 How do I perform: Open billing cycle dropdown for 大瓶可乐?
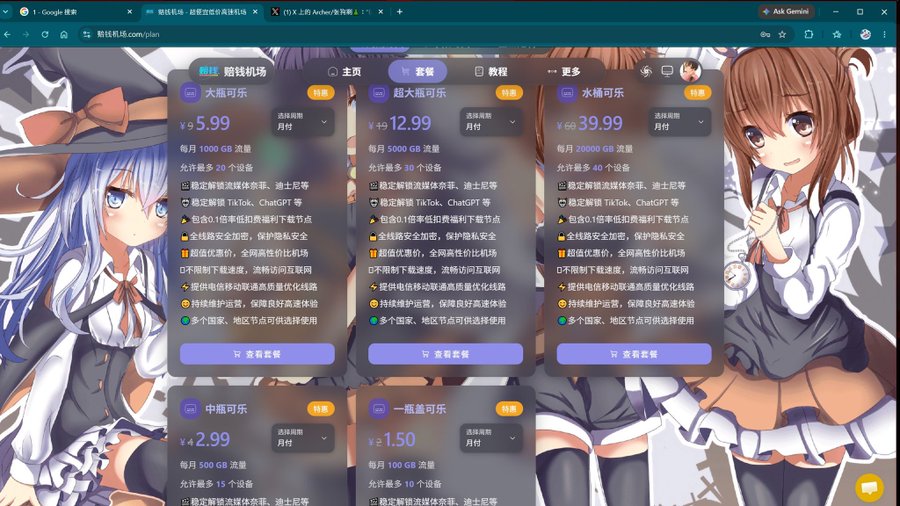pos(302,122)
